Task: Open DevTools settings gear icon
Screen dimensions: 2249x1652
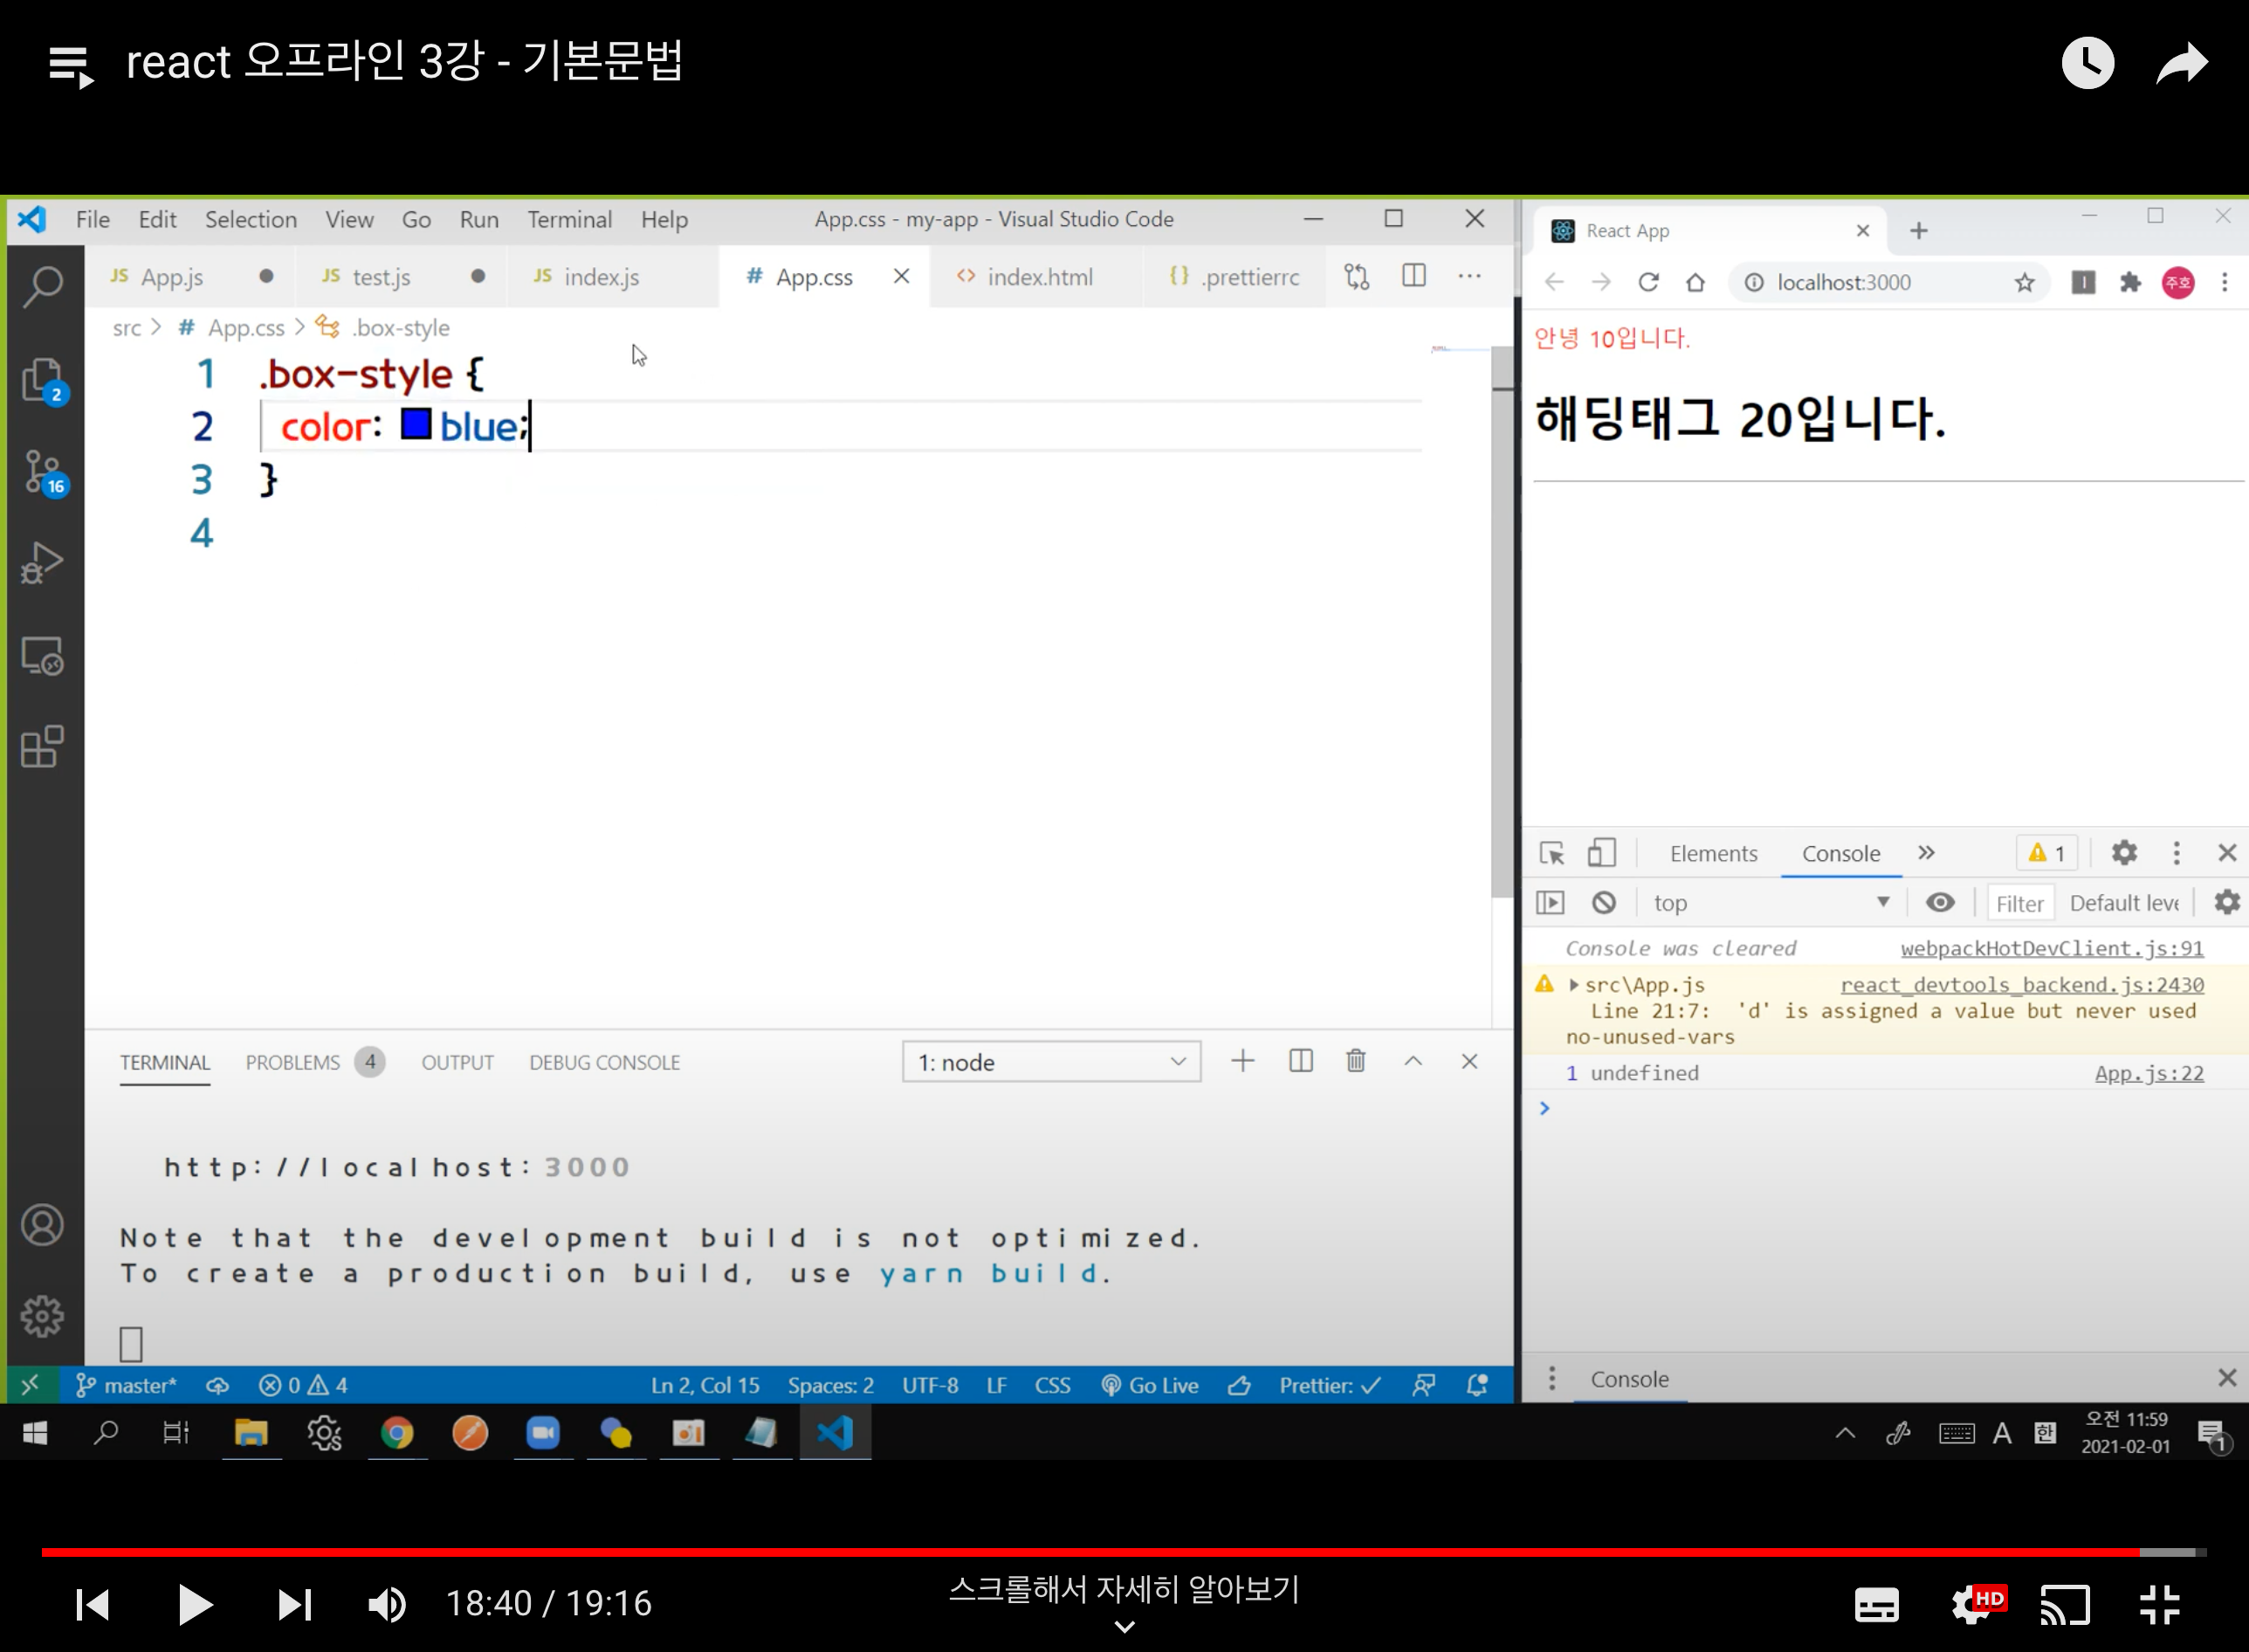Action: tap(2124, 853)
